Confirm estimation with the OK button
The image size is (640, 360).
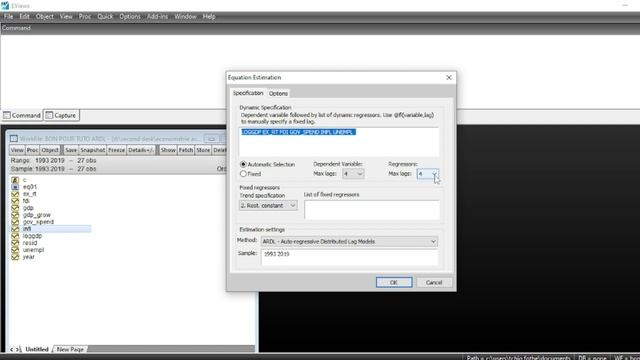pos(394,282)
